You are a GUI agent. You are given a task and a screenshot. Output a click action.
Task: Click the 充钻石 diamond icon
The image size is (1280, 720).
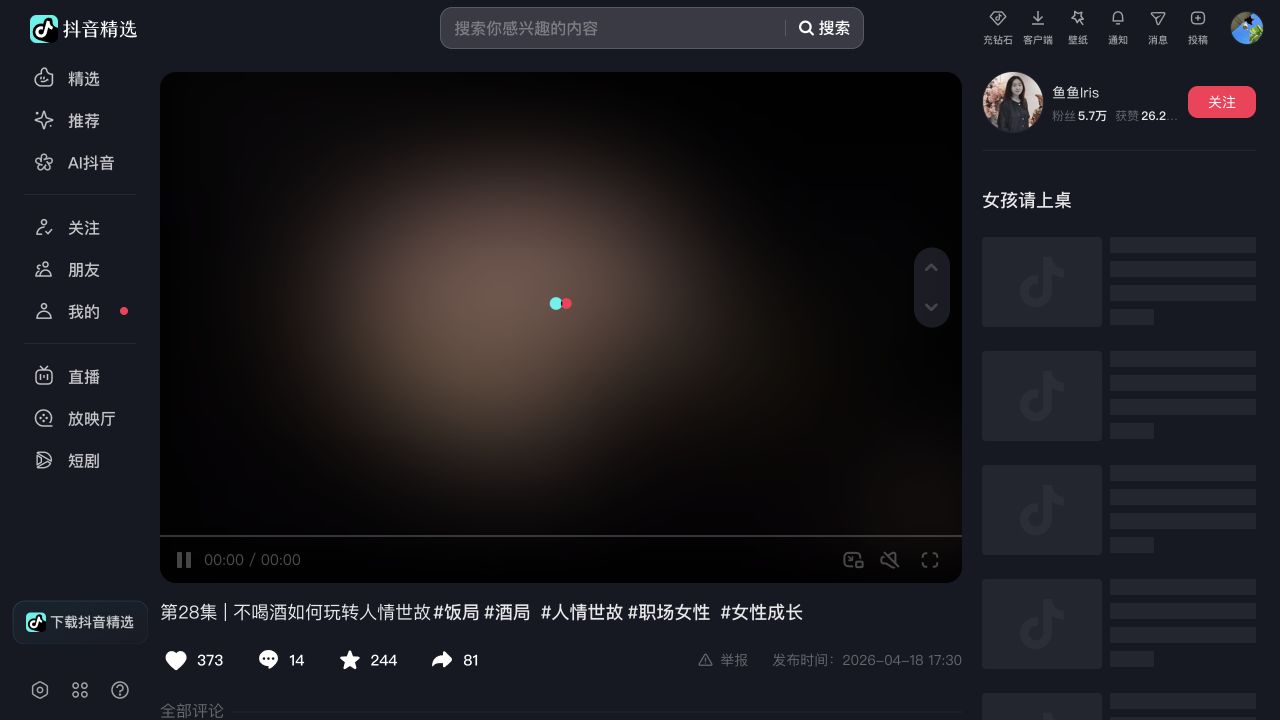point(997,18)
